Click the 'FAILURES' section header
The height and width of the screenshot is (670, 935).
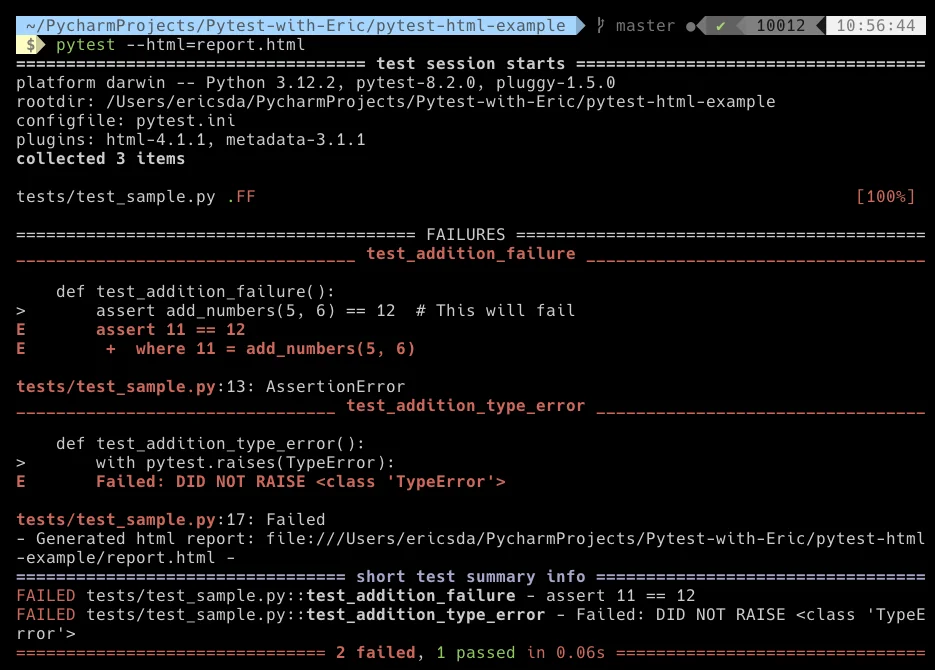(x=466, y=235)
